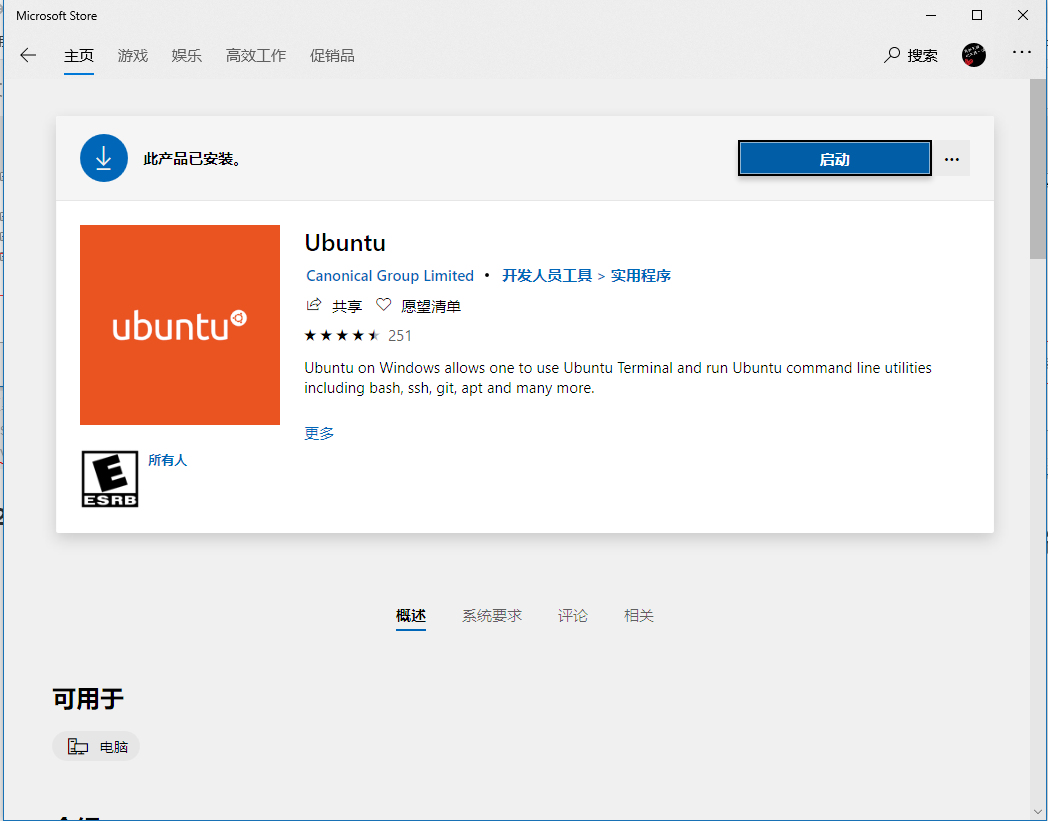
Task: Open the Store search
Action: pos(910,55)
